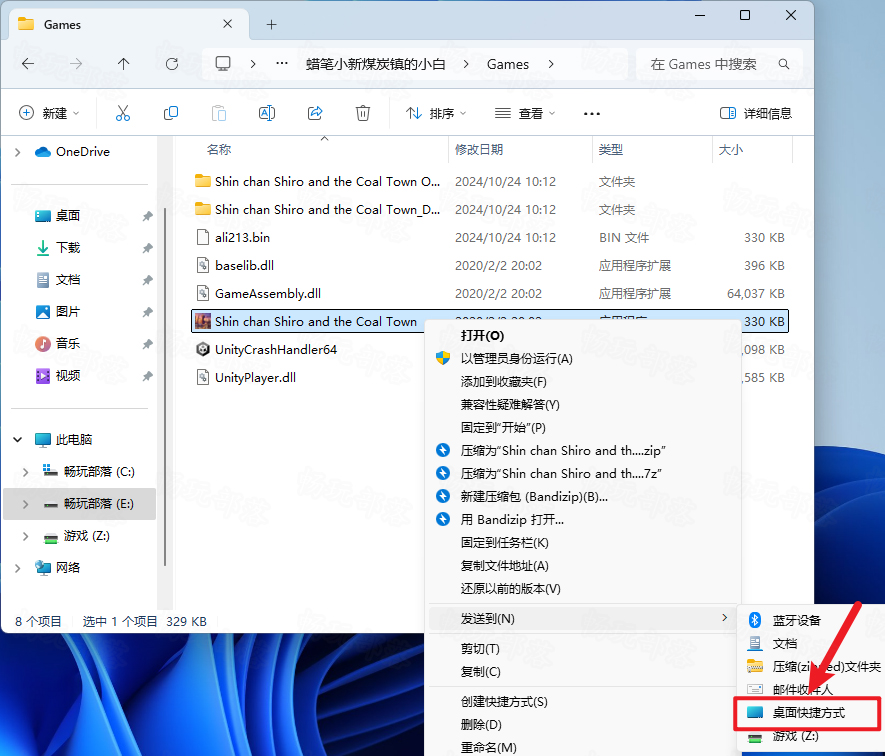The width and height of the screenshot is (885, 756).
Task: Click the ellipsis in address breadcrumb
Action: 282,64
